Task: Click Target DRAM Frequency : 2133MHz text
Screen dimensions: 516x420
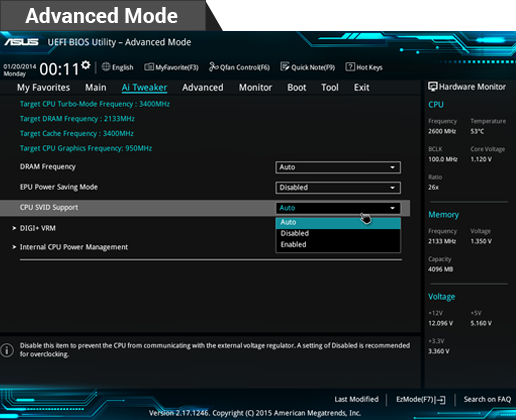Action: (77, 119)
